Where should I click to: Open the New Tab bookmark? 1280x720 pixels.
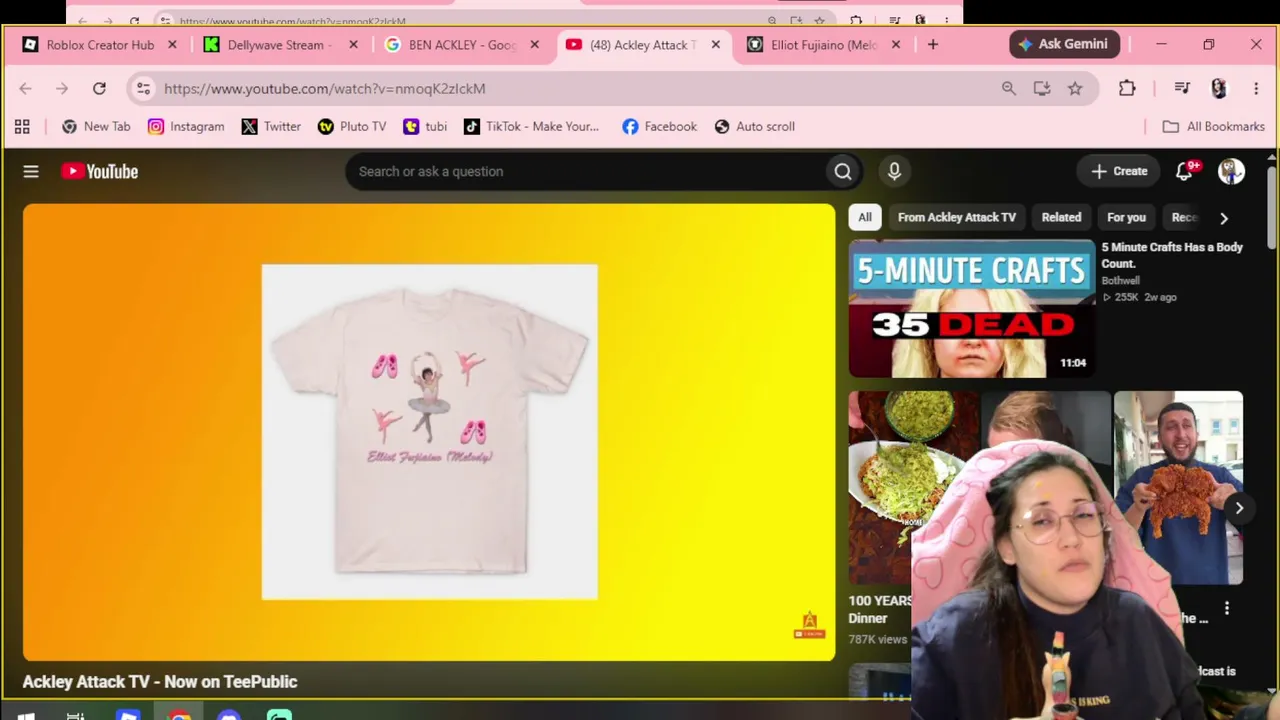(96, 127)
